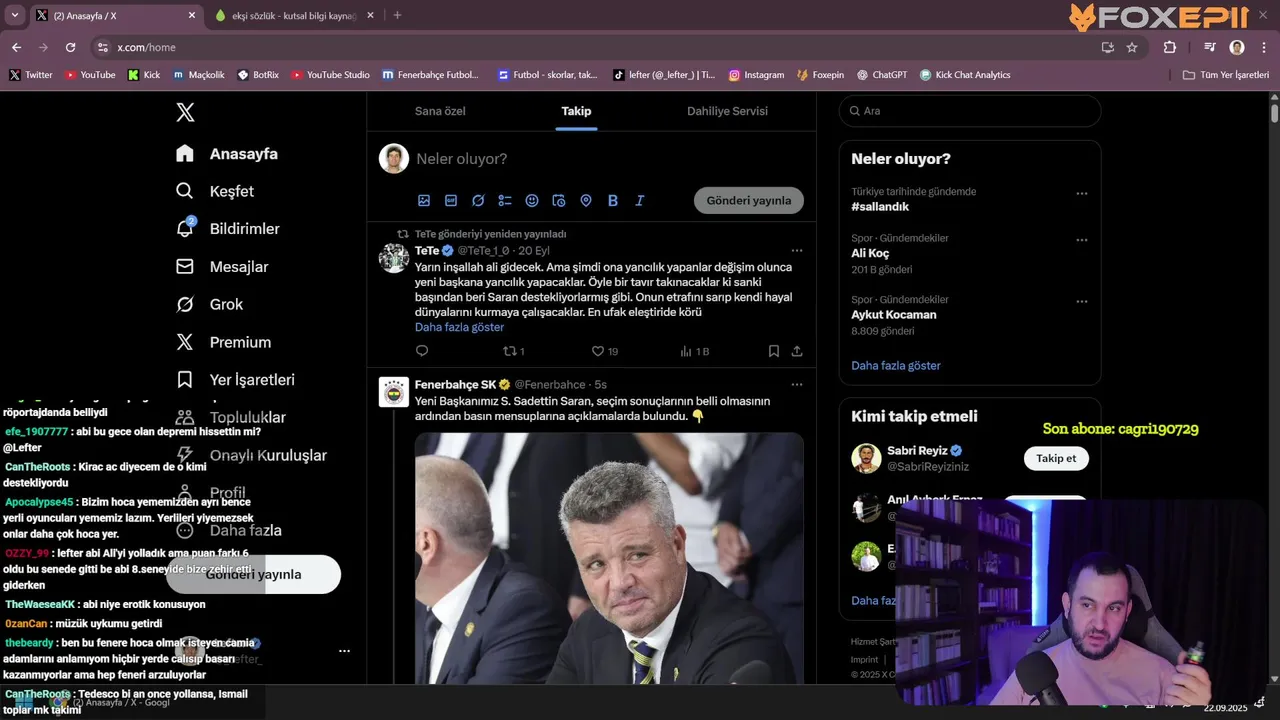Toggle italic formatting in composer

click(x=640, y=201)
